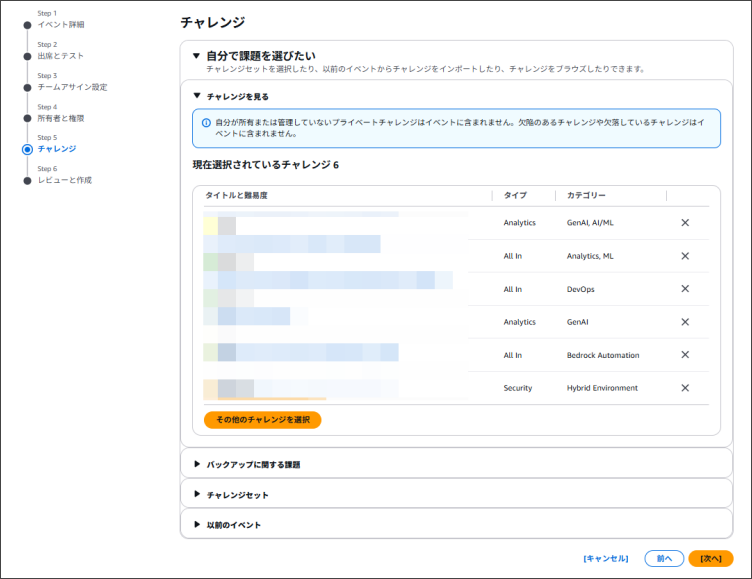Image resolution: width=752 pixels, height=579 pixels.
Task: Delete the DevOps challenge with X icon
Action: (685, 289)
